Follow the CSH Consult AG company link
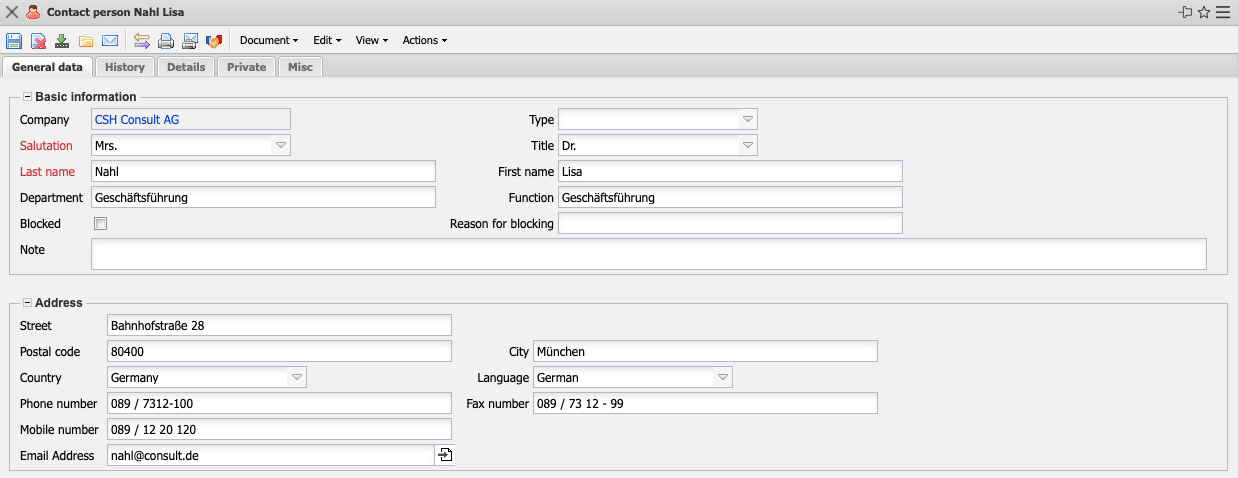The width and height of the screenshot is (1239, 478). pos(137,120)
